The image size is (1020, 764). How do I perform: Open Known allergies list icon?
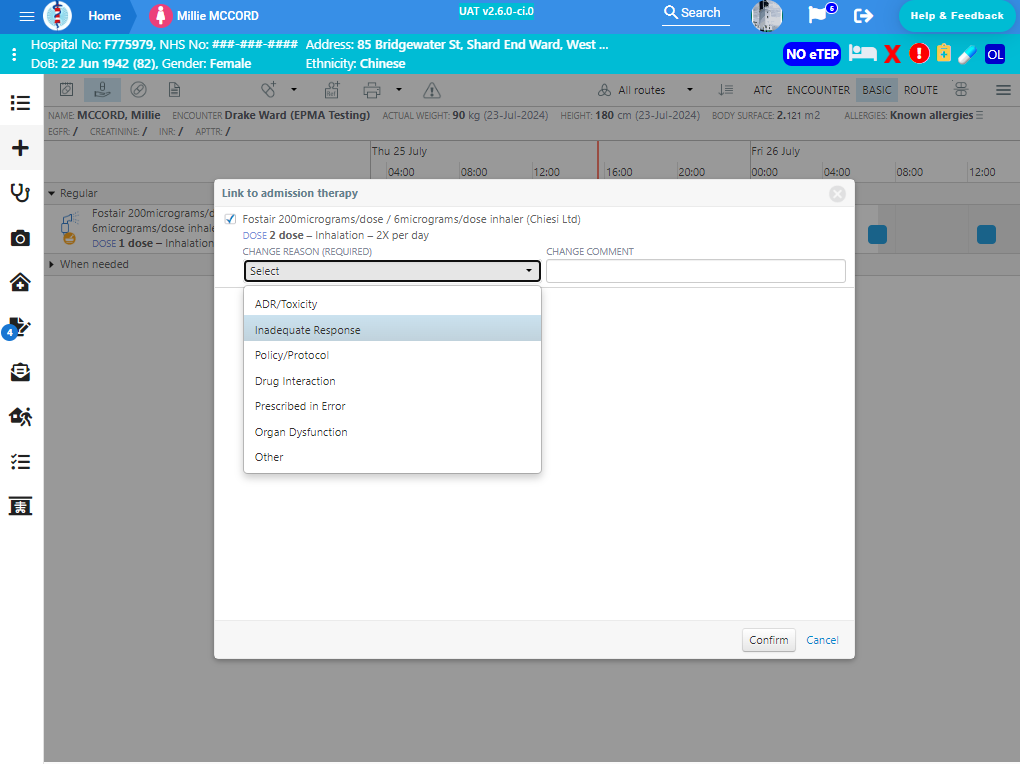[979, 115]
